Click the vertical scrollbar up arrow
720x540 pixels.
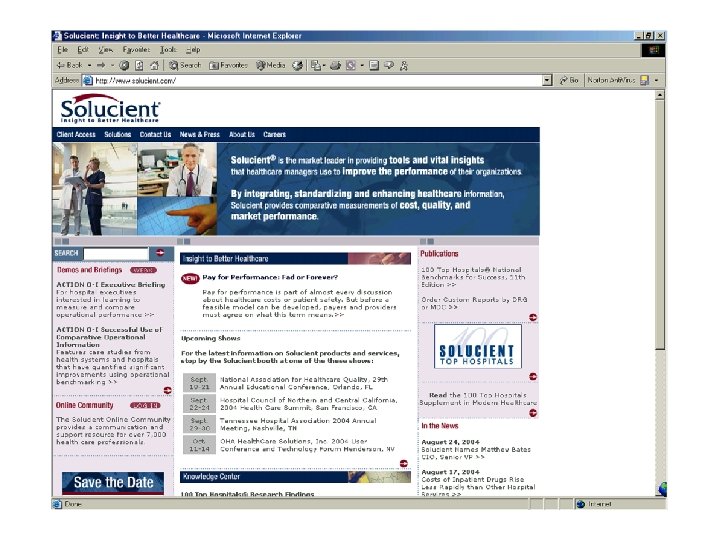(x=660, y=95)
